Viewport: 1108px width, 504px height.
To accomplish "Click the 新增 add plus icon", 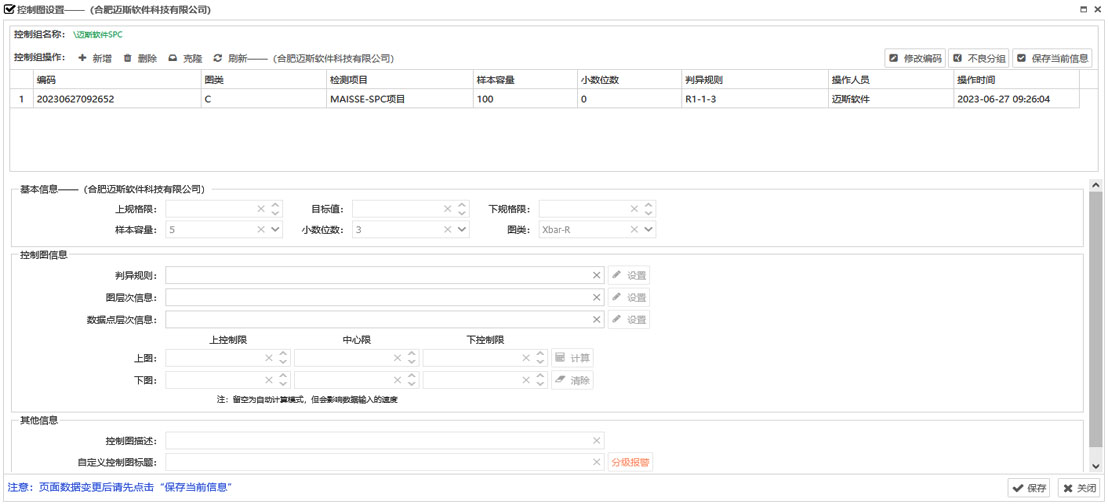I will [x=83, y=59].
